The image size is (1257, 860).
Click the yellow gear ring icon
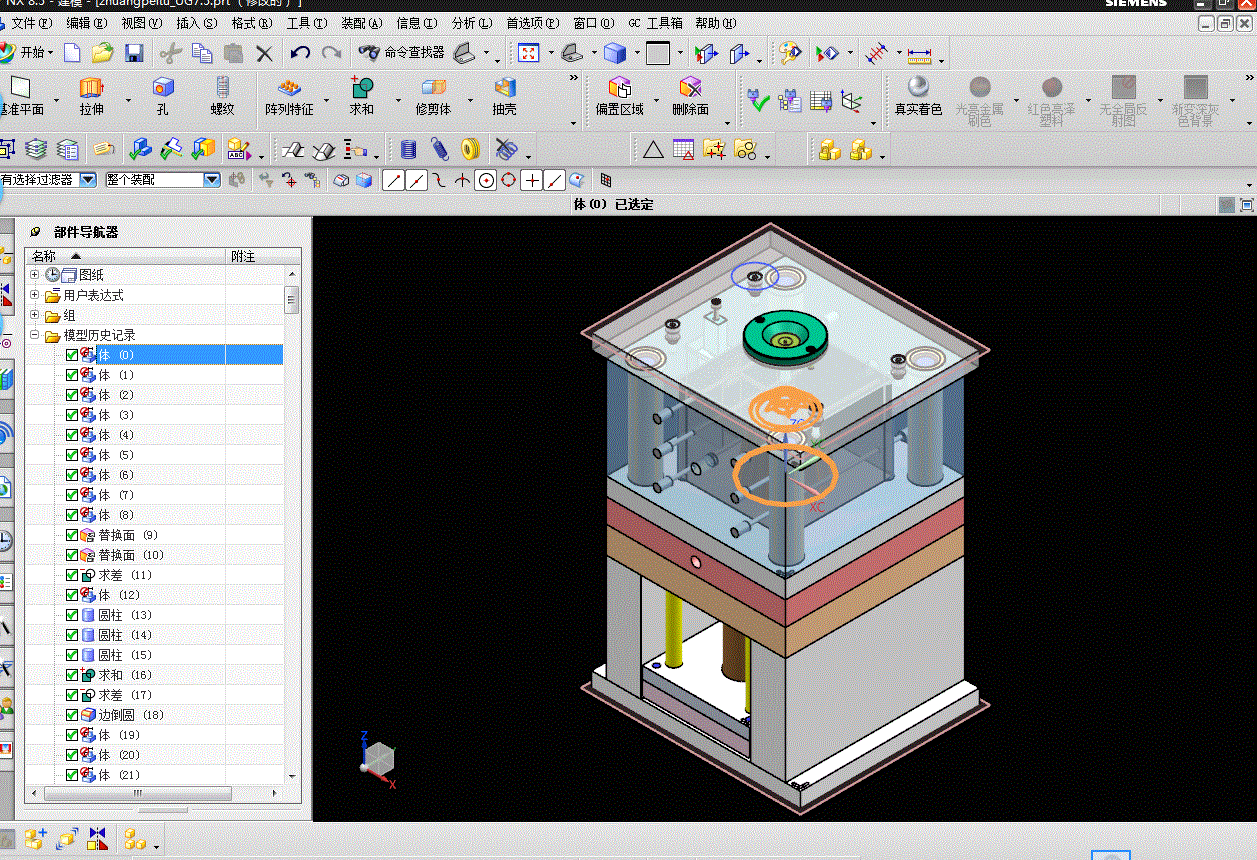[471, 150]
